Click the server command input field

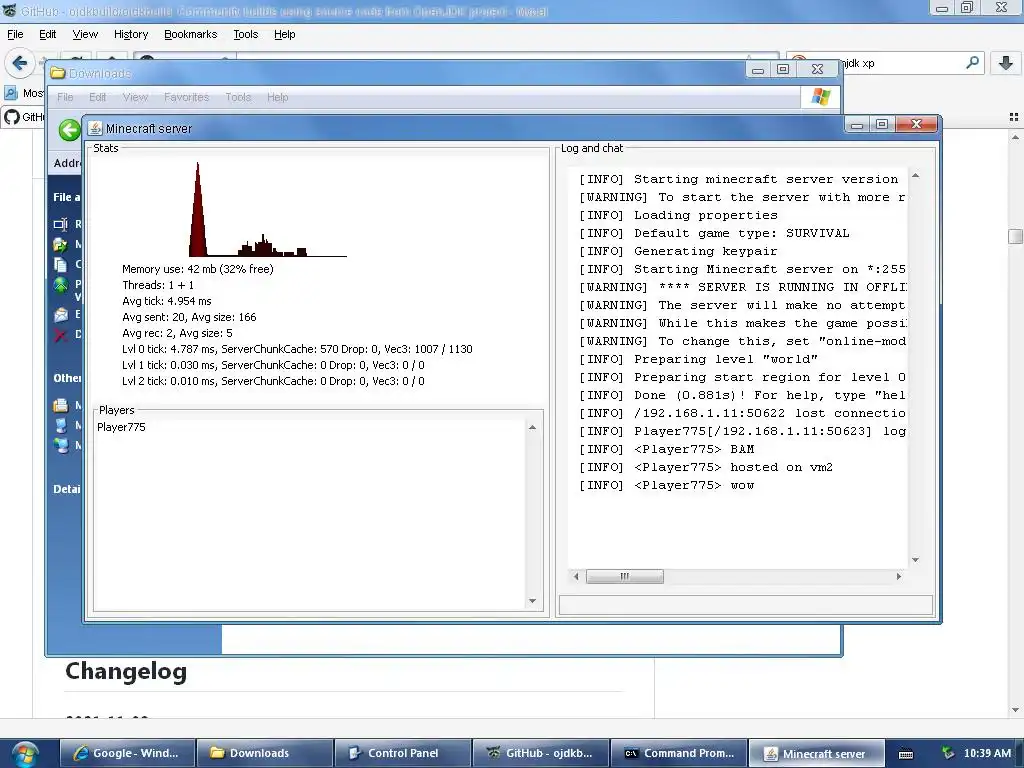[x=746, y=605]
